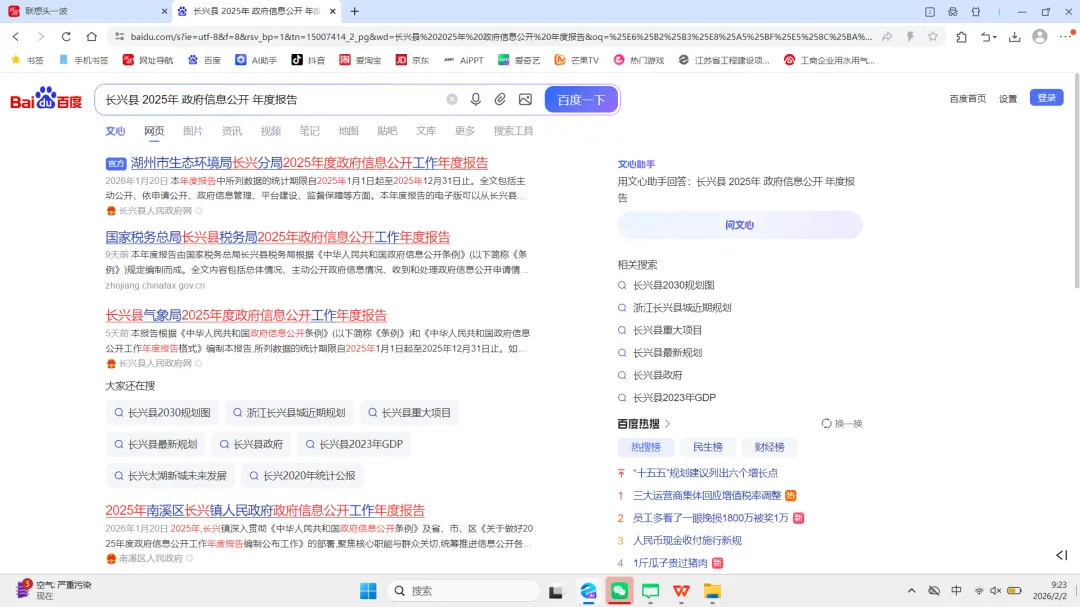Screen dimensions: 1080x607
Task: Open the 湖州市生态环境局长兴分局 report result
Action: click(x=309, y=163)
